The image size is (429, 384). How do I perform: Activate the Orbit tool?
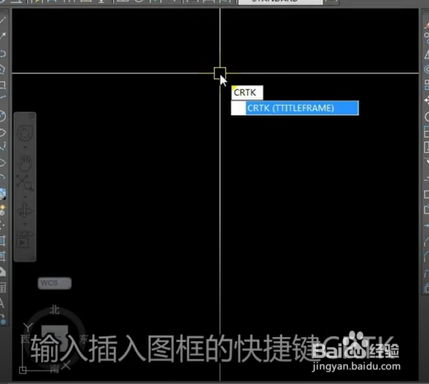tap(25, 211)
